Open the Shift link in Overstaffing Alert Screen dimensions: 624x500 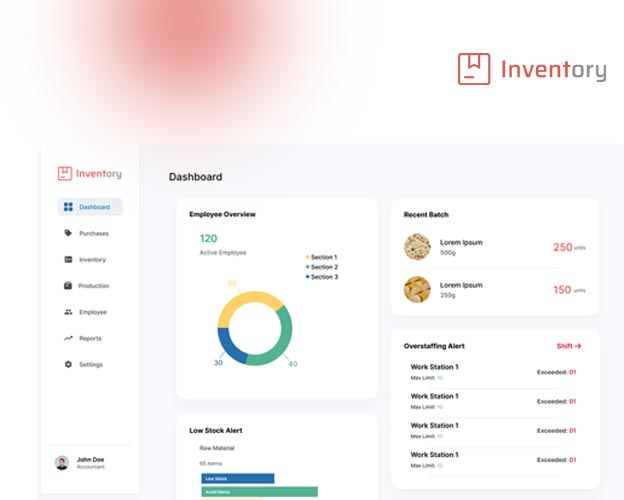[568, 346]
